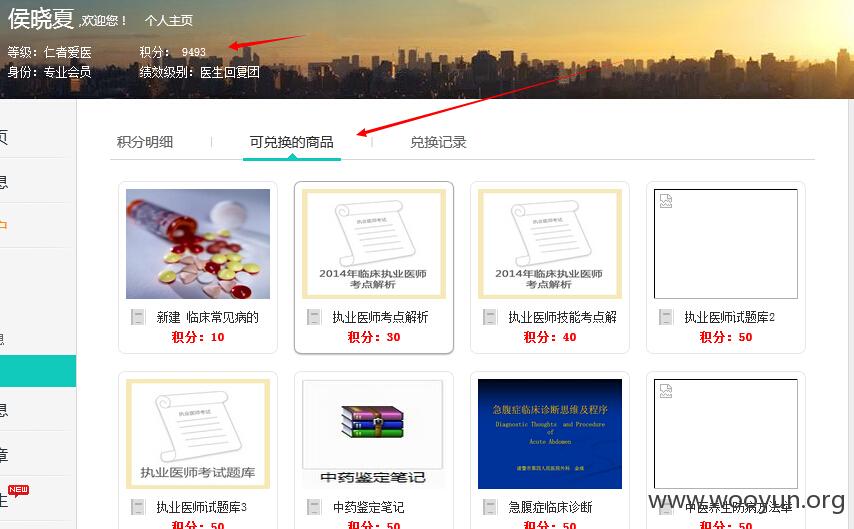Switch to the 积分明细 tab
The width and height of the screenshot is (854, 529).
(x=145, y=142)
